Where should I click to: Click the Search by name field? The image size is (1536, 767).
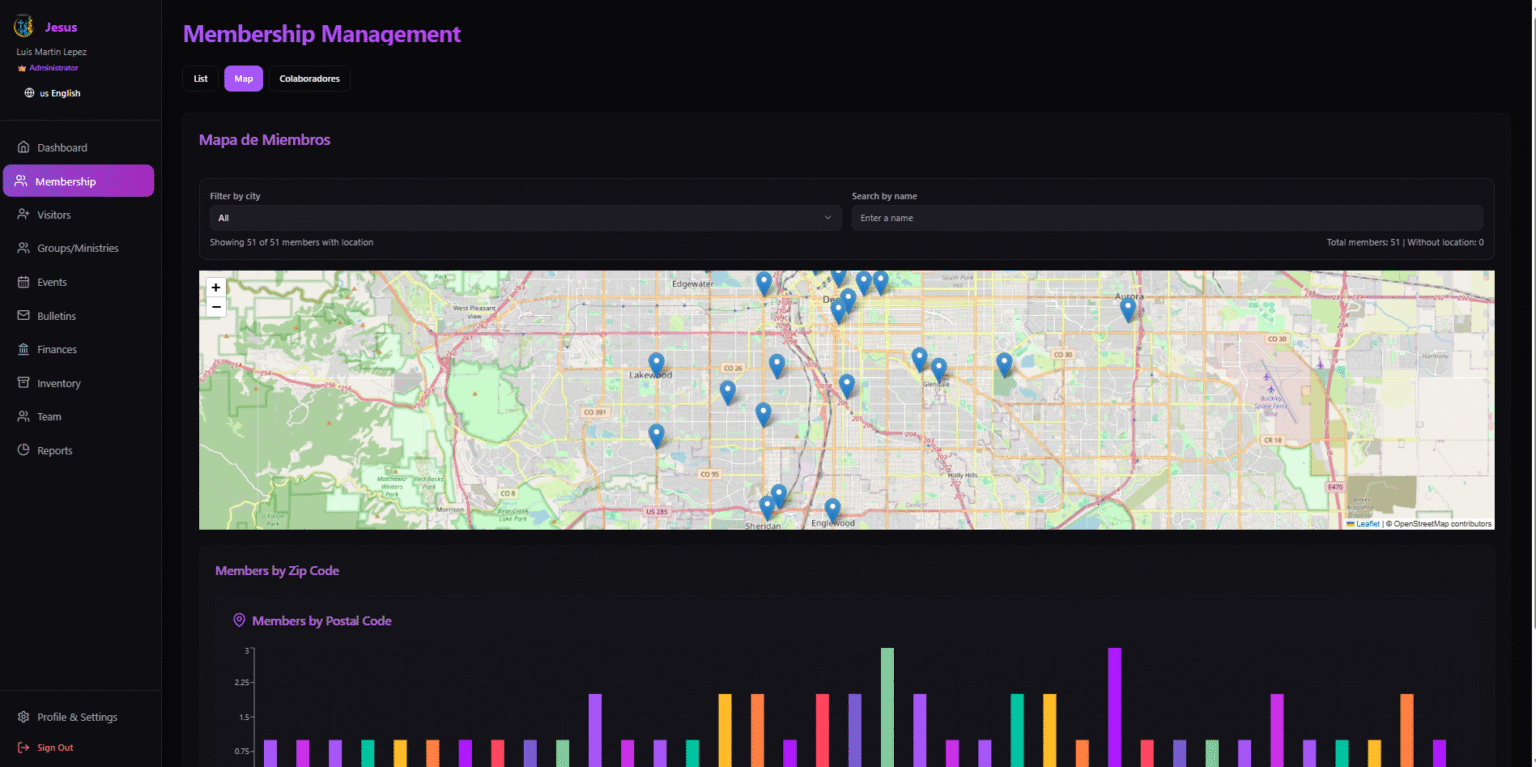coord(1166,218)
